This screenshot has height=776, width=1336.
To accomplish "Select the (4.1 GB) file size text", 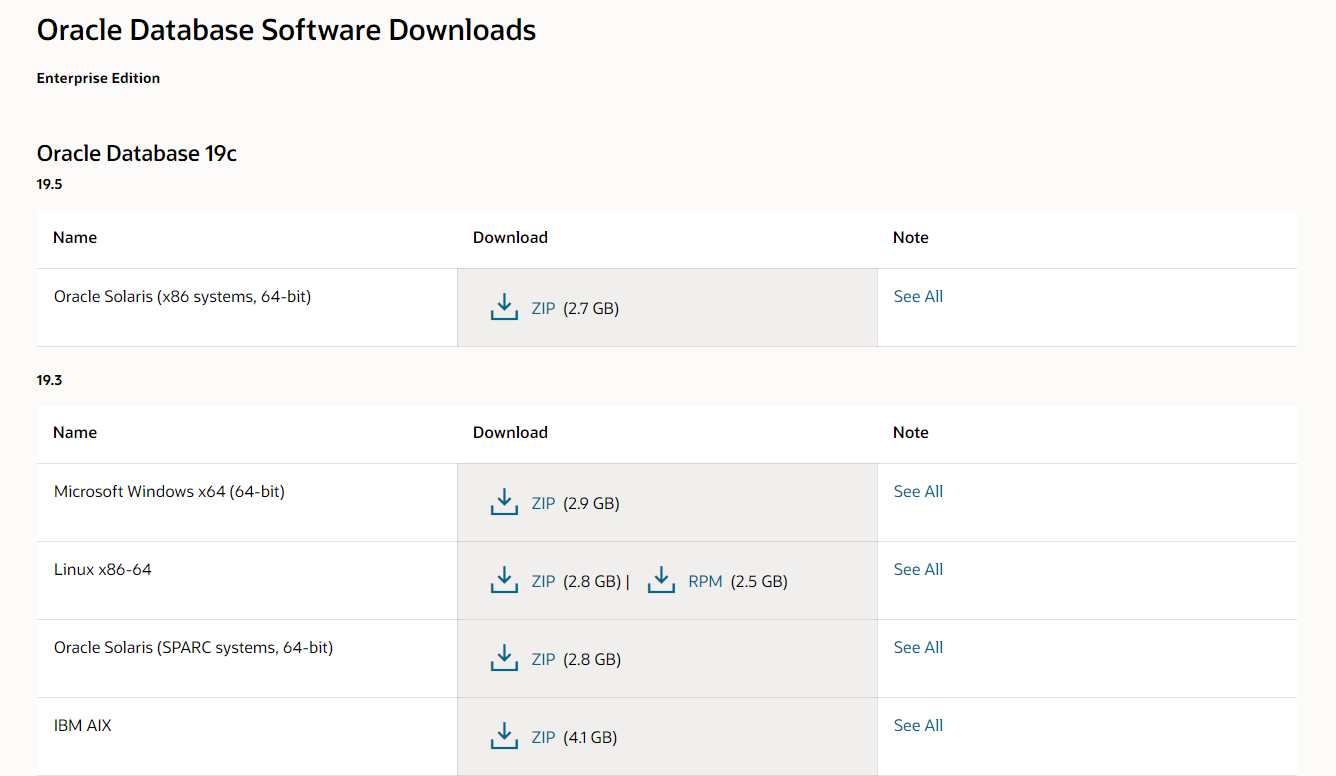I will (590, 738).
